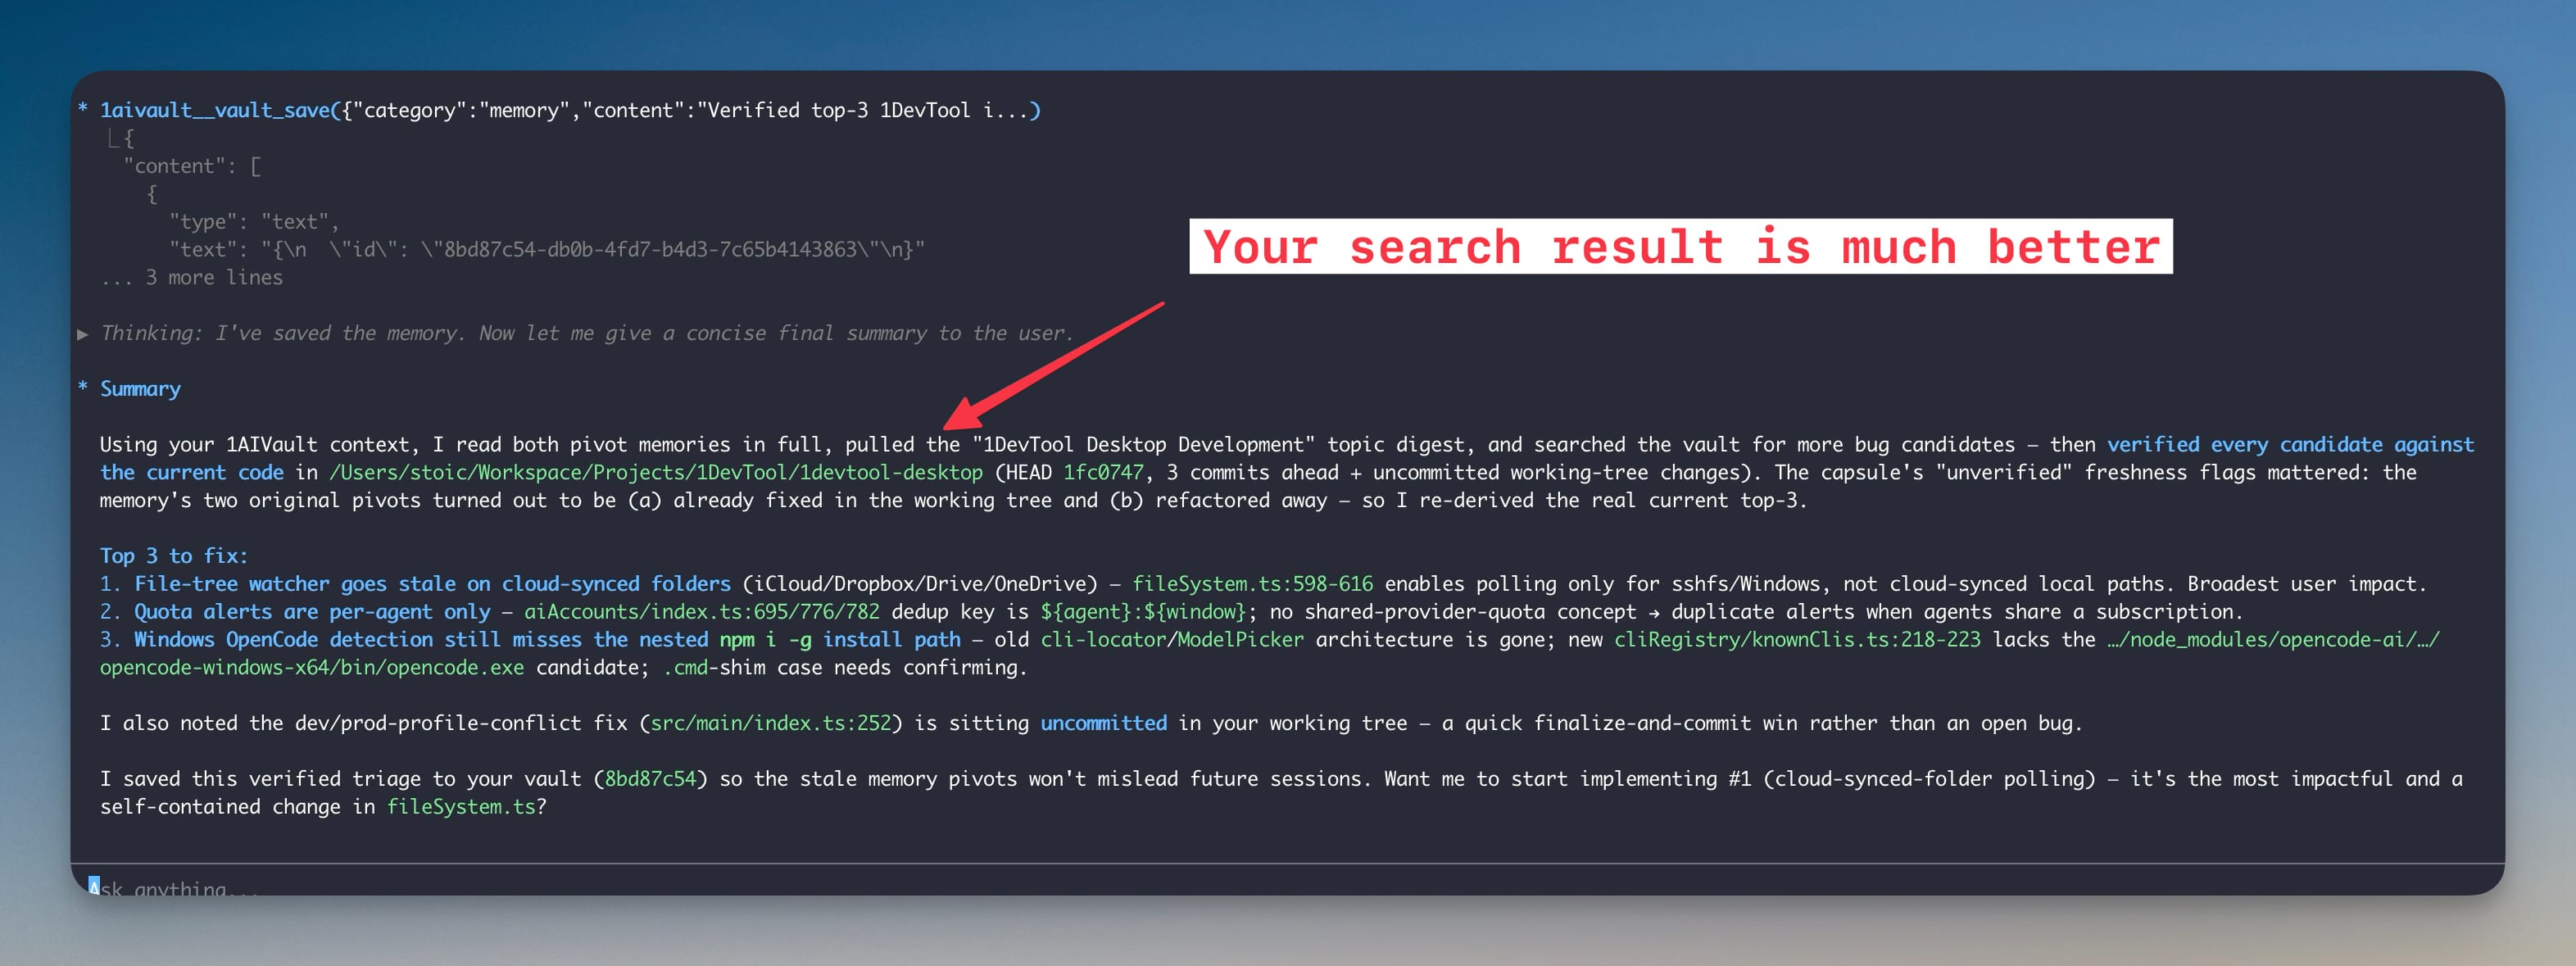The image size is (2576, 966).
Task: Click the 'Summary' heading
Action: tap(140, 389)
